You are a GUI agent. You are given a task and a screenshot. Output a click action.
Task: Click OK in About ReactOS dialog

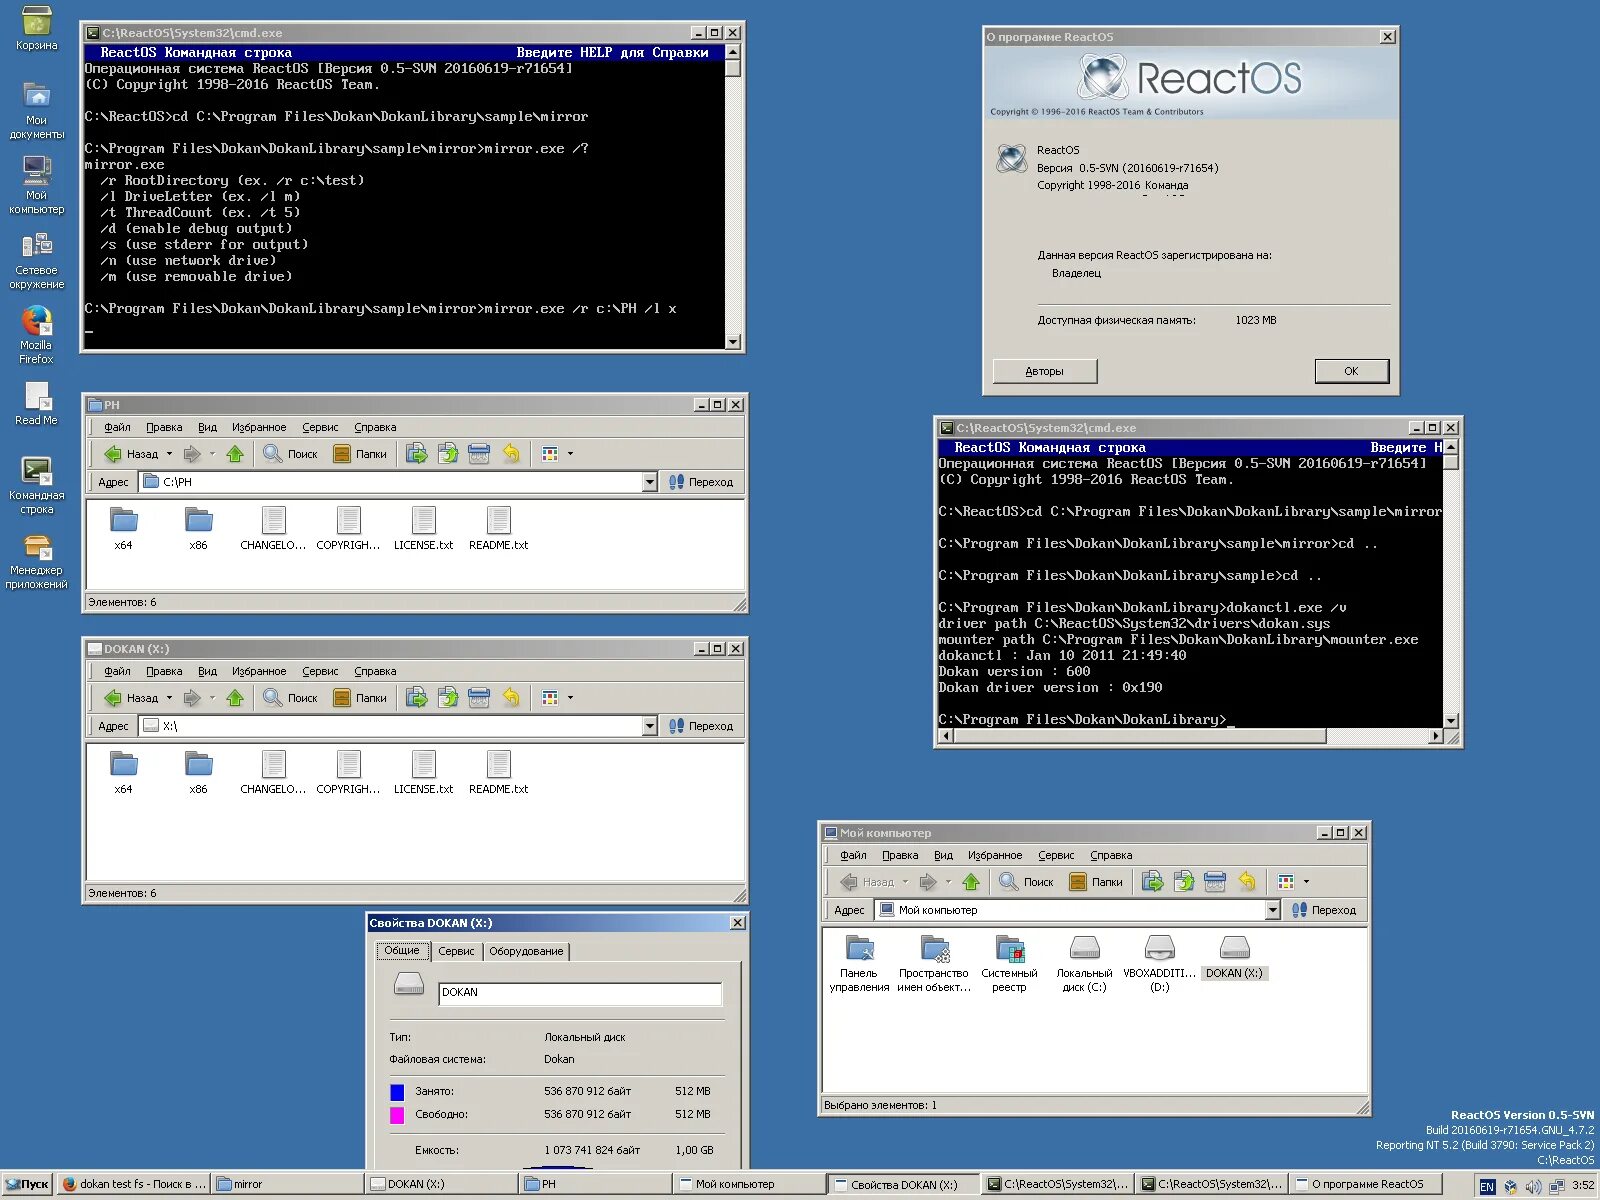1351,371
